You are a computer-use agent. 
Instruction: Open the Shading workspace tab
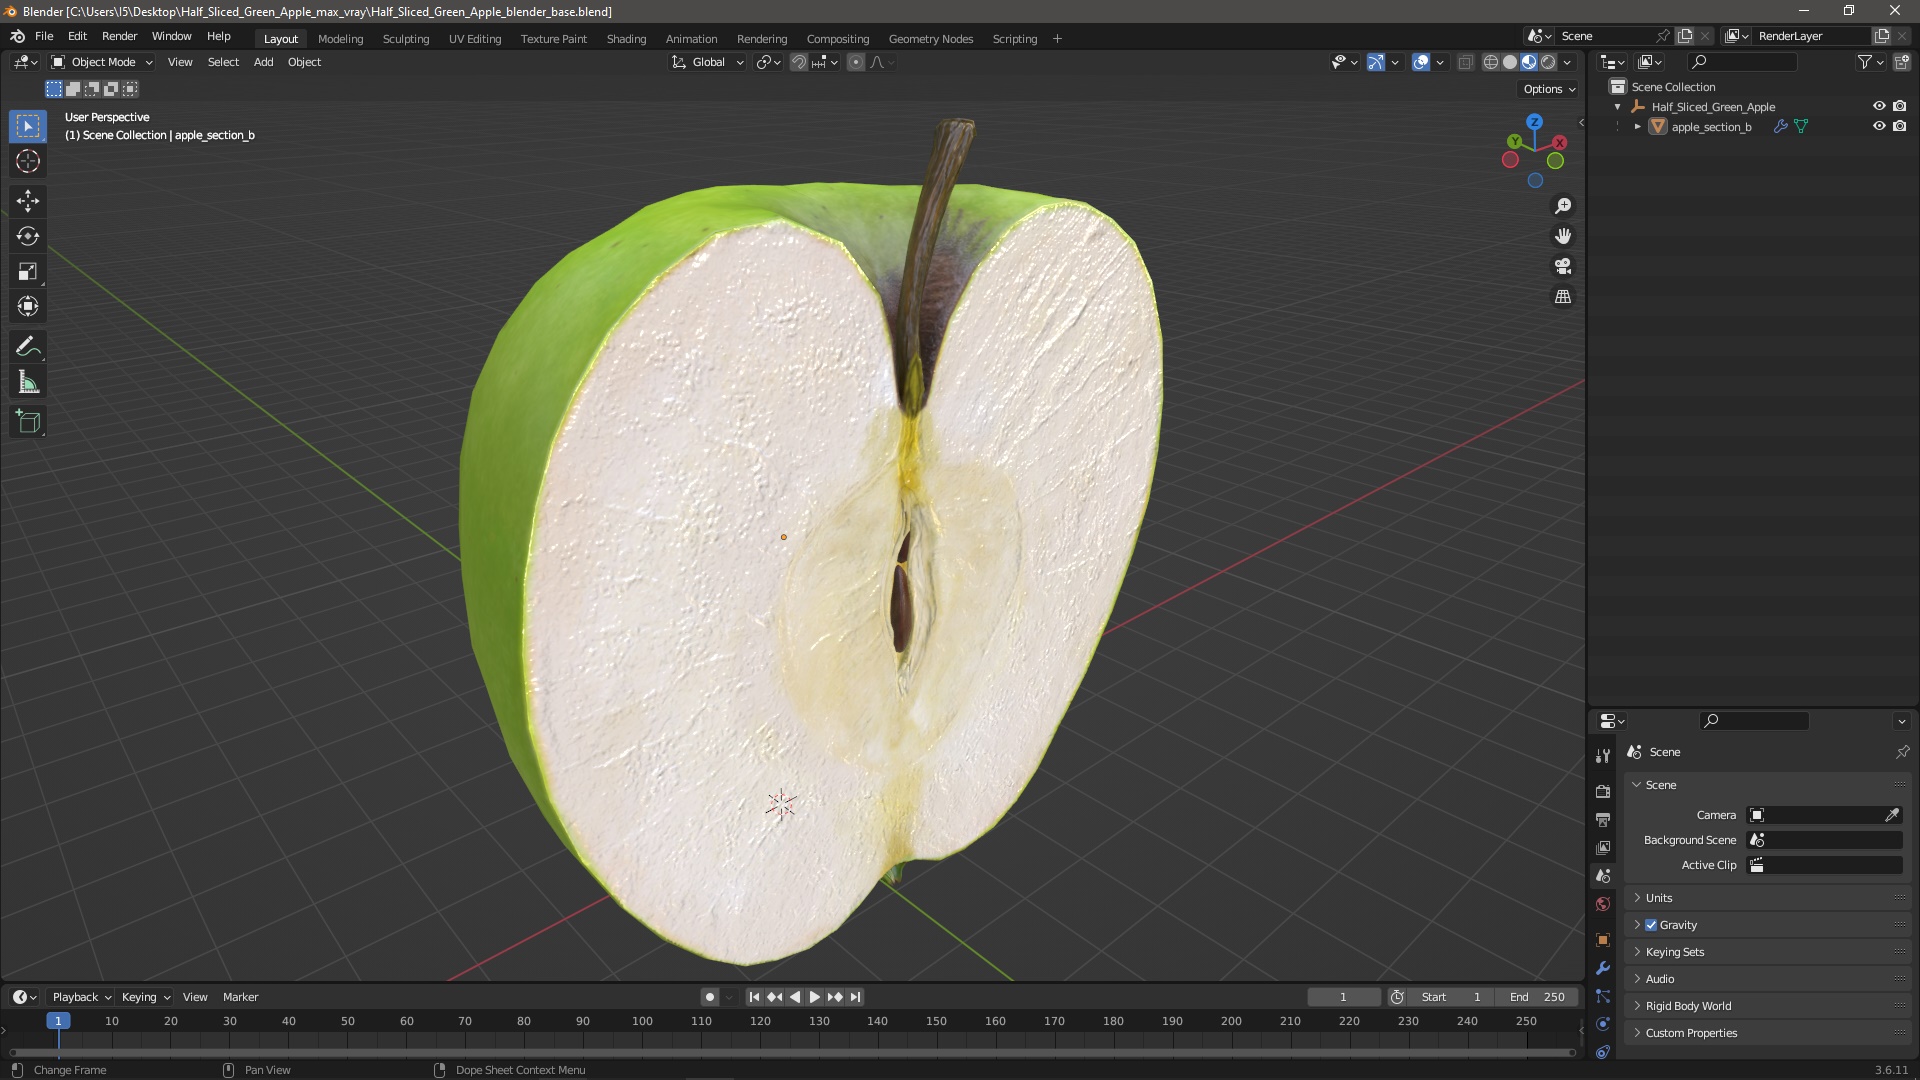pyautogui.click(x=625, y=38)
